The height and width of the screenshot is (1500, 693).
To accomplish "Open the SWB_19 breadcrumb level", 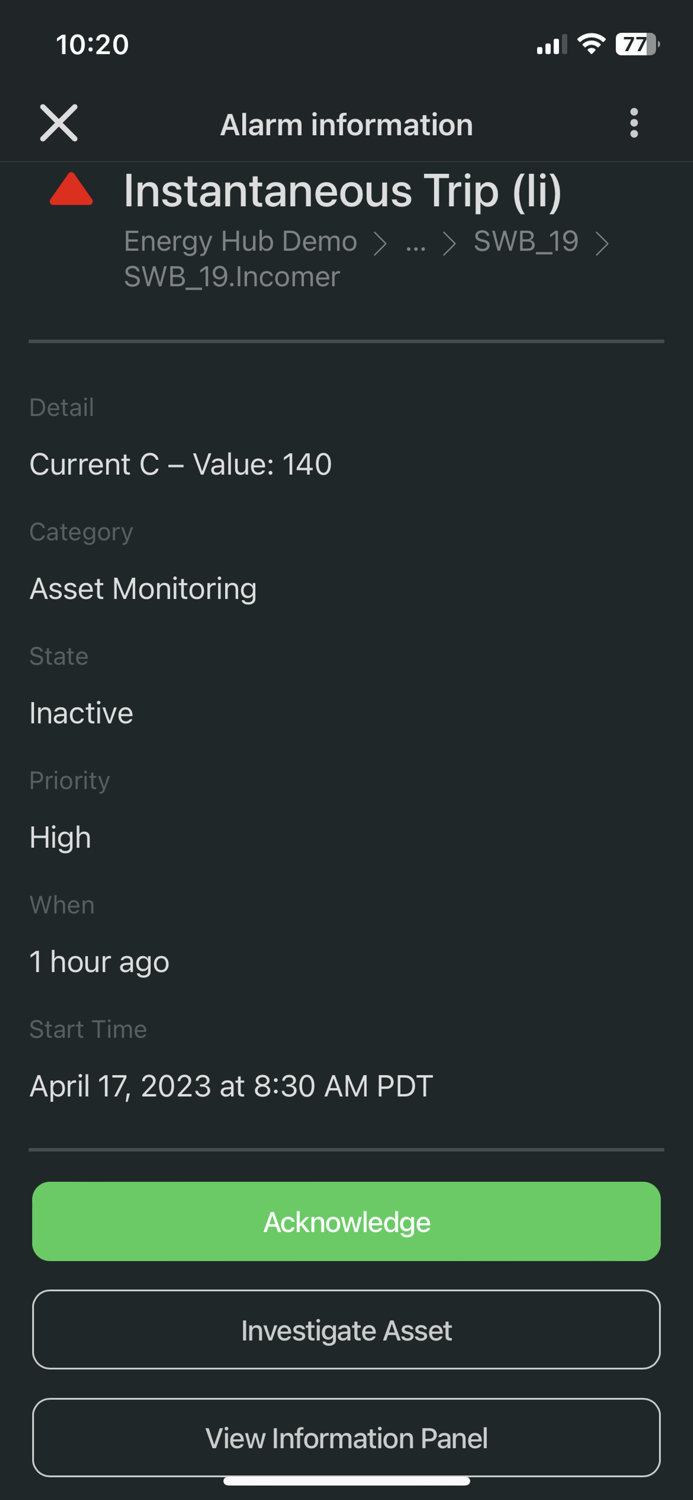I will pyautogui.click(x=526, y=242).
